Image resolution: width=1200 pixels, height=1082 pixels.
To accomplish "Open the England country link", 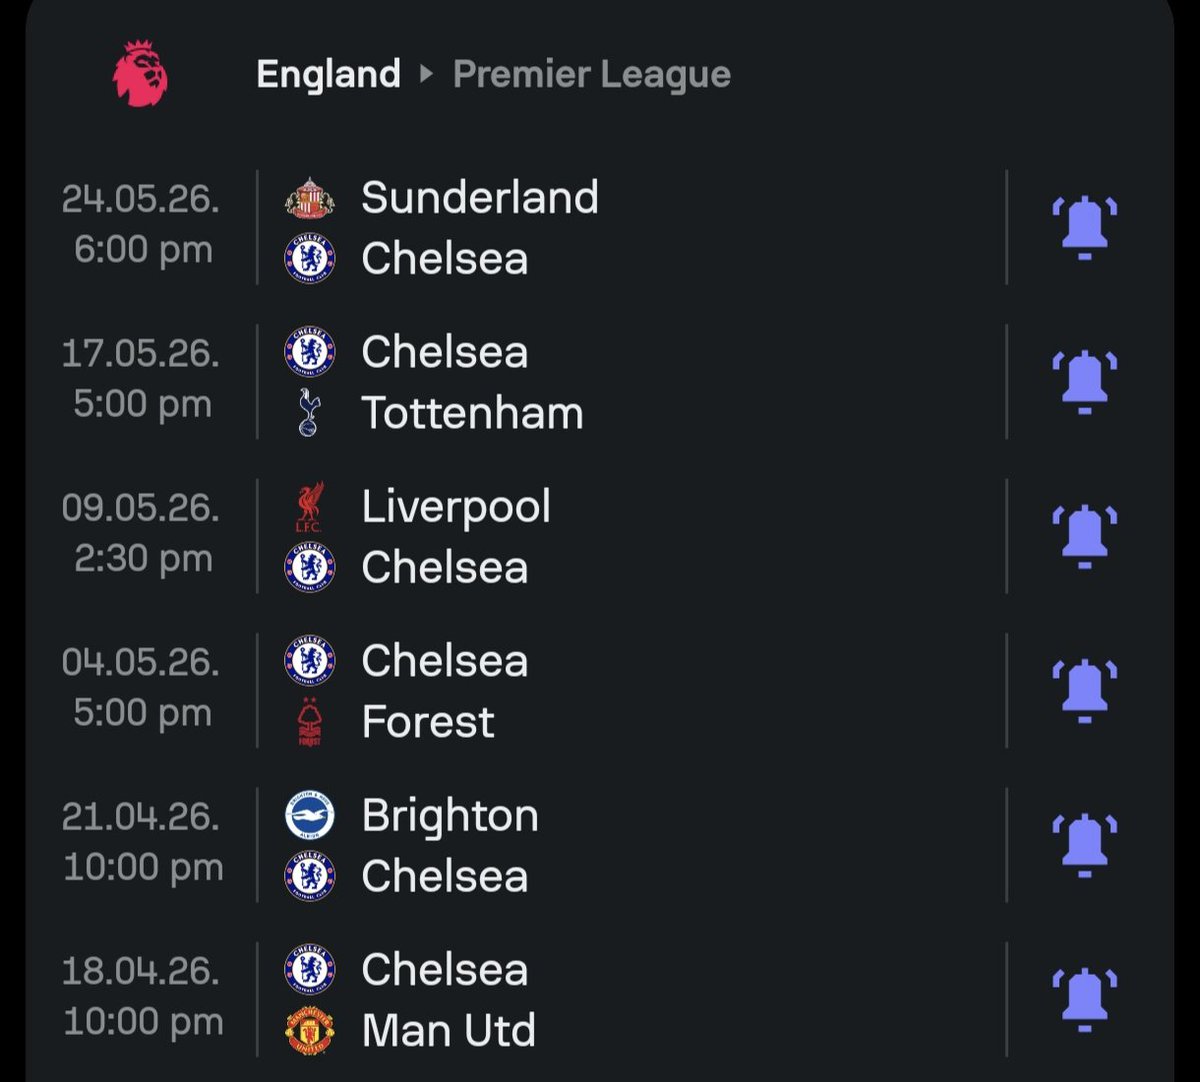I will tap(328, 74).
